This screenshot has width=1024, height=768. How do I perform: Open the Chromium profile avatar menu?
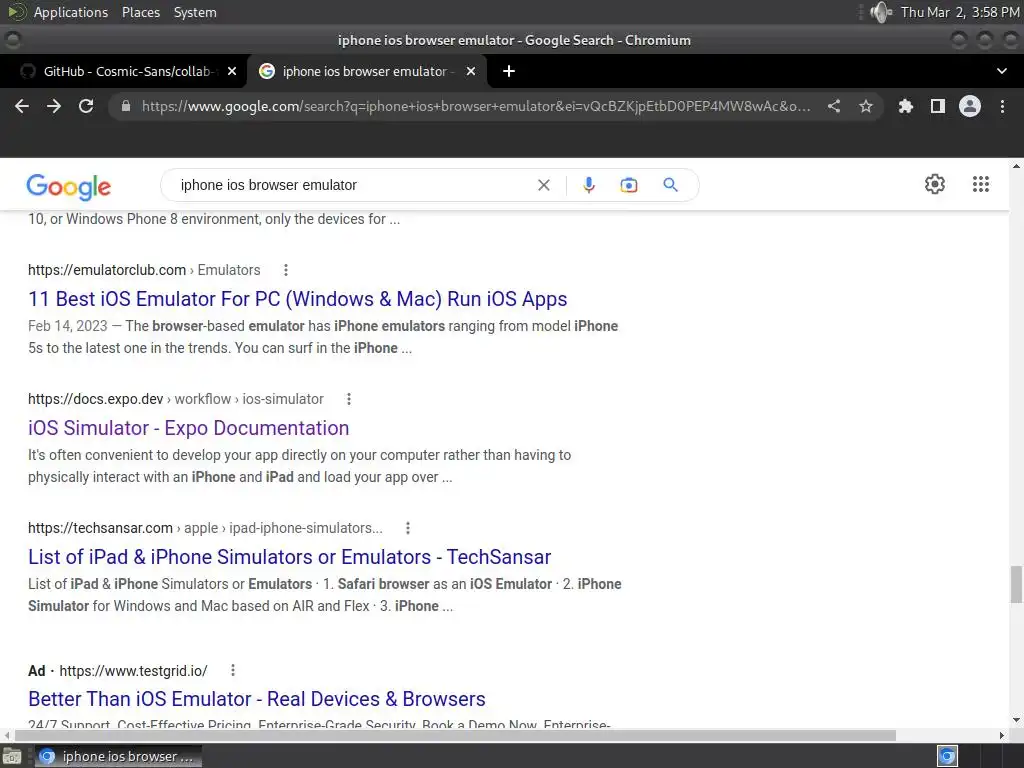pyautogui.click(x=970, y=106)
